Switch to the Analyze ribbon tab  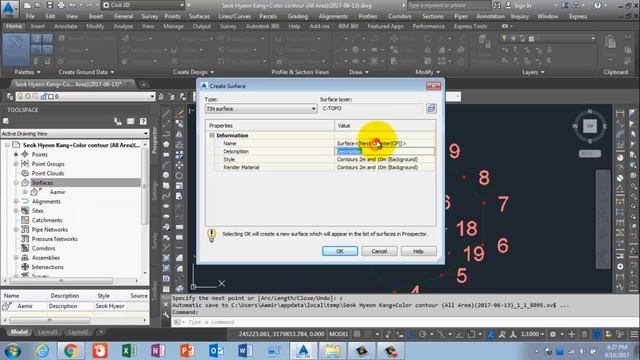123,26
